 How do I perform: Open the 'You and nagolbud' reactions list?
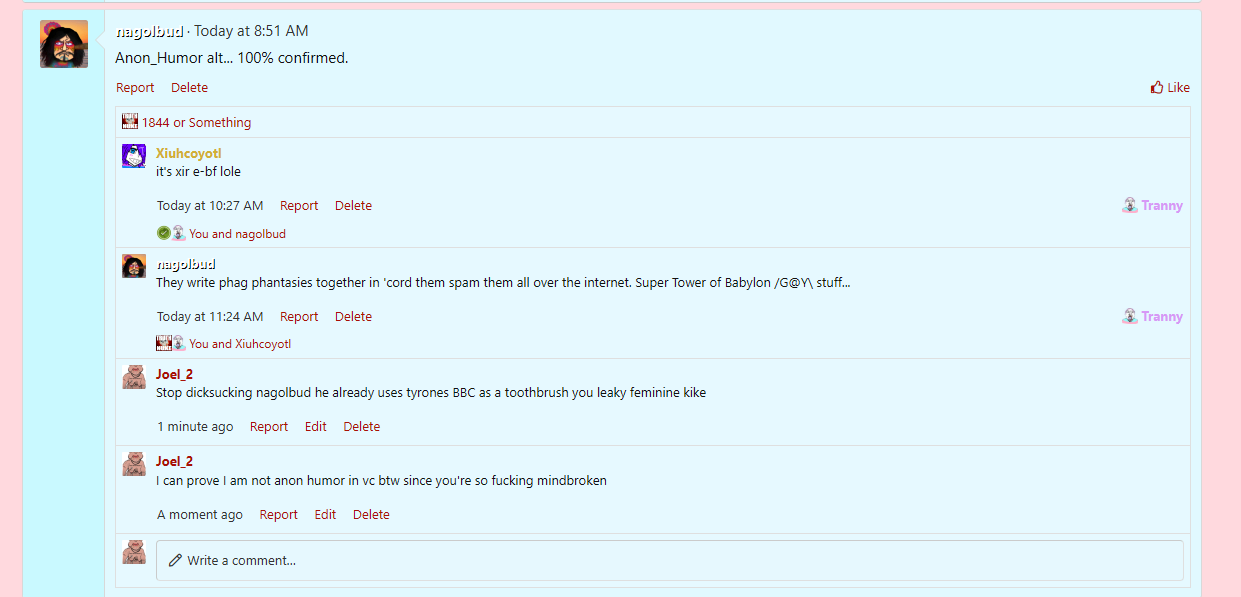(237, 233)
